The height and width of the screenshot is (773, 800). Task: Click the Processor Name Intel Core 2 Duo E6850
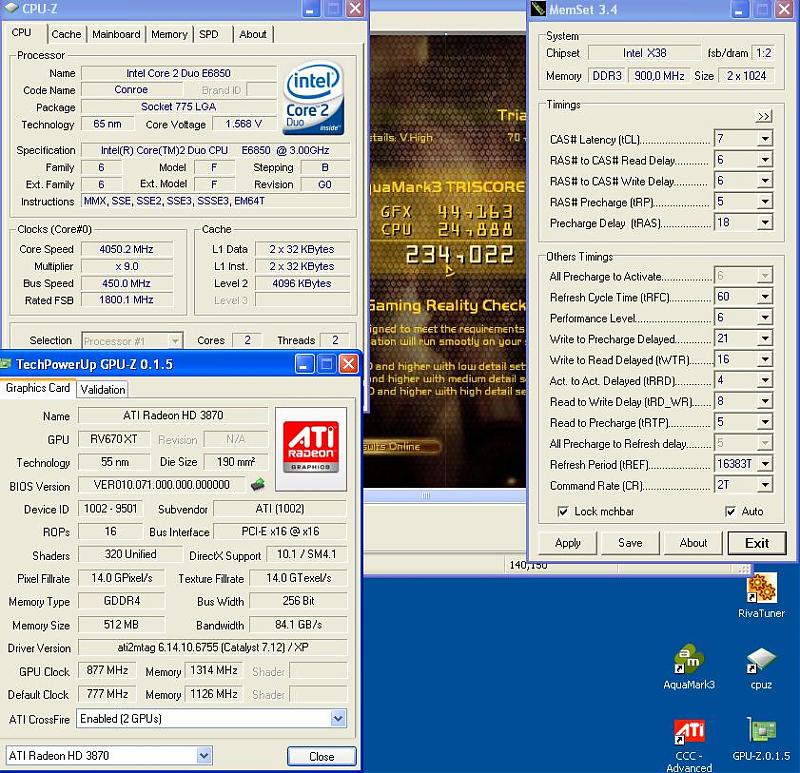point(179,73)
